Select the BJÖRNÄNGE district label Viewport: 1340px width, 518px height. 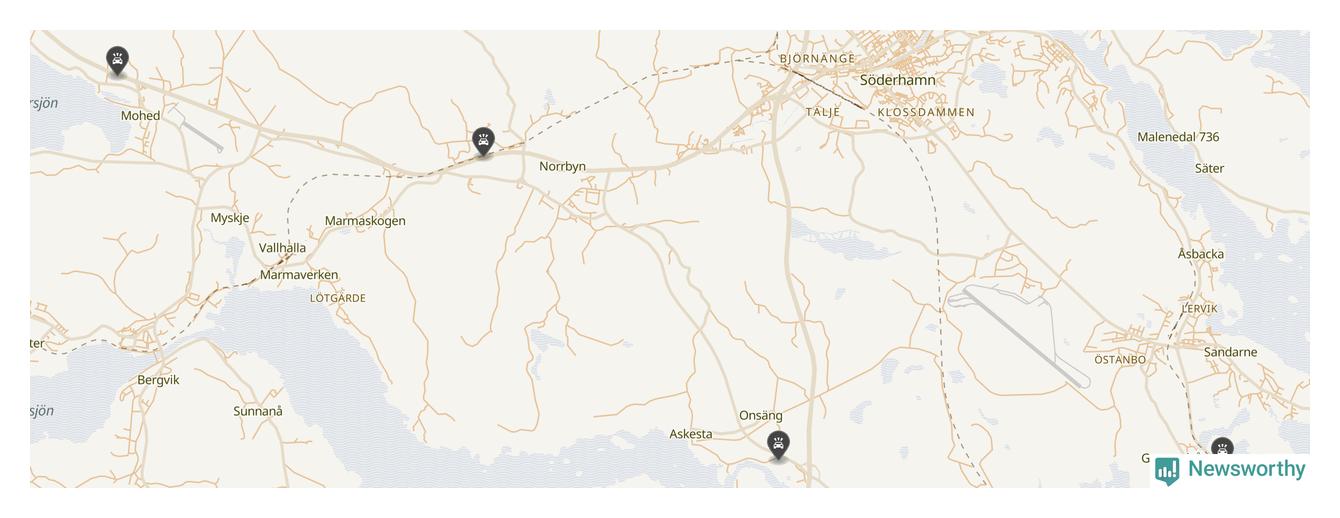click(818, 59)
